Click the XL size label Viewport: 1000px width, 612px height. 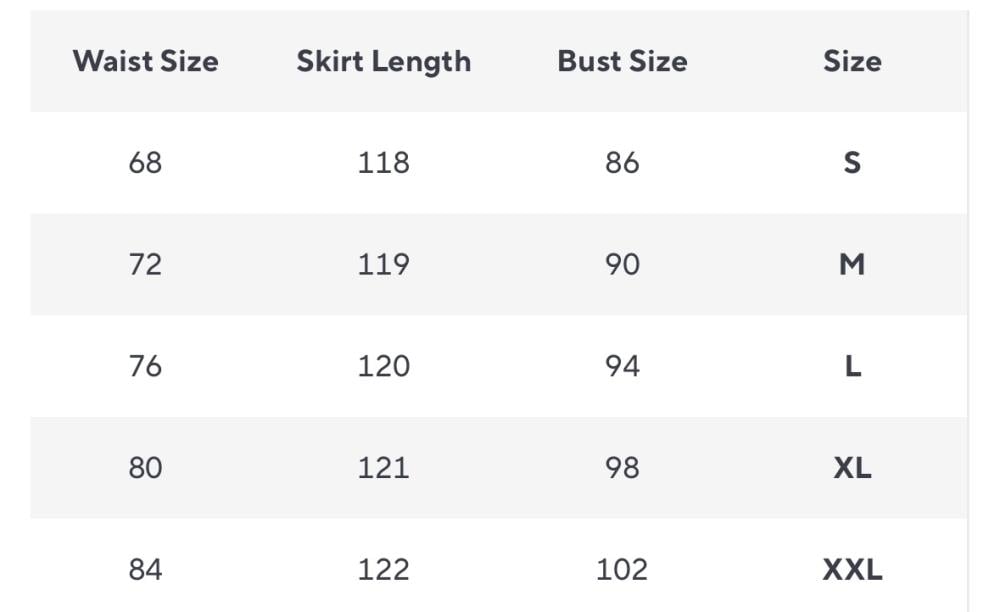pyautogui.click(x=852, y=467)
